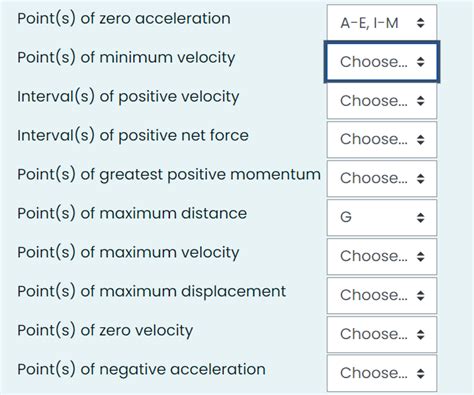This screenshot has height=395, width=474.
Task: Click the arrow icon on zero acceleration select
Action: point(421,23)
